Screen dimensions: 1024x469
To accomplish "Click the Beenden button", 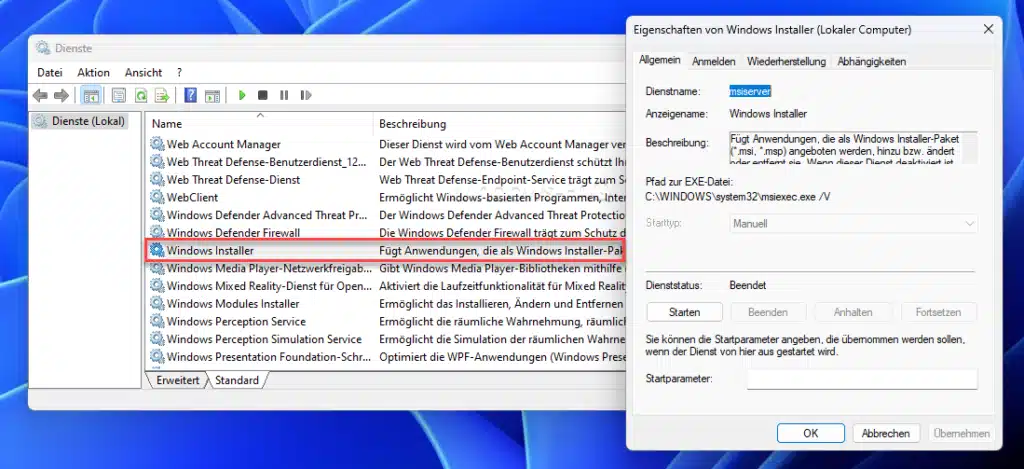I will (768, 312).
